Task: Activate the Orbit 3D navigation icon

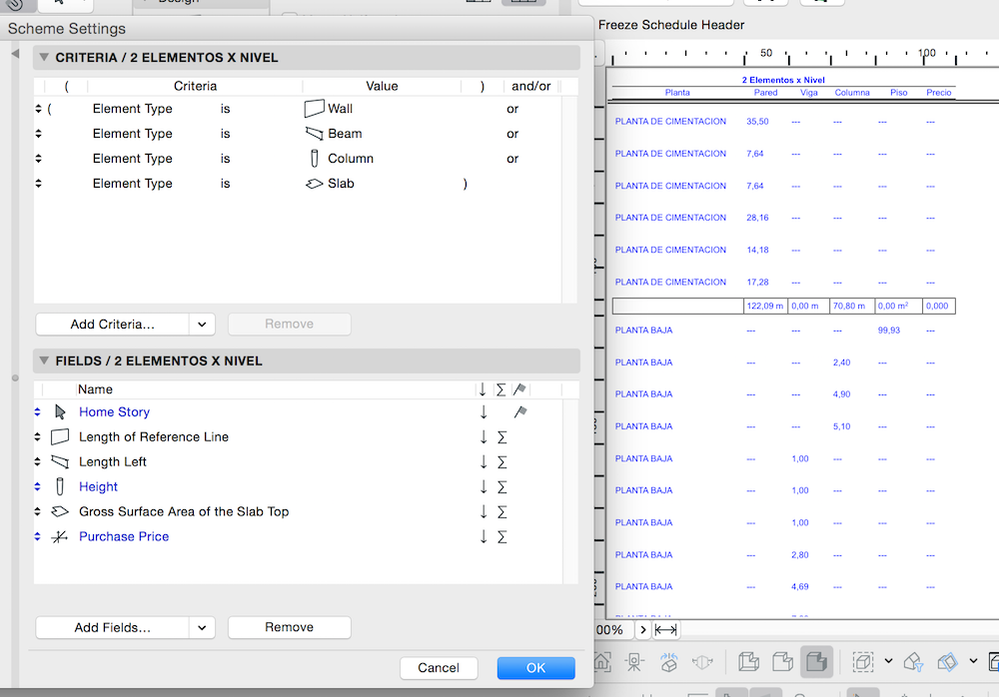Action: (x=668, y=663)
